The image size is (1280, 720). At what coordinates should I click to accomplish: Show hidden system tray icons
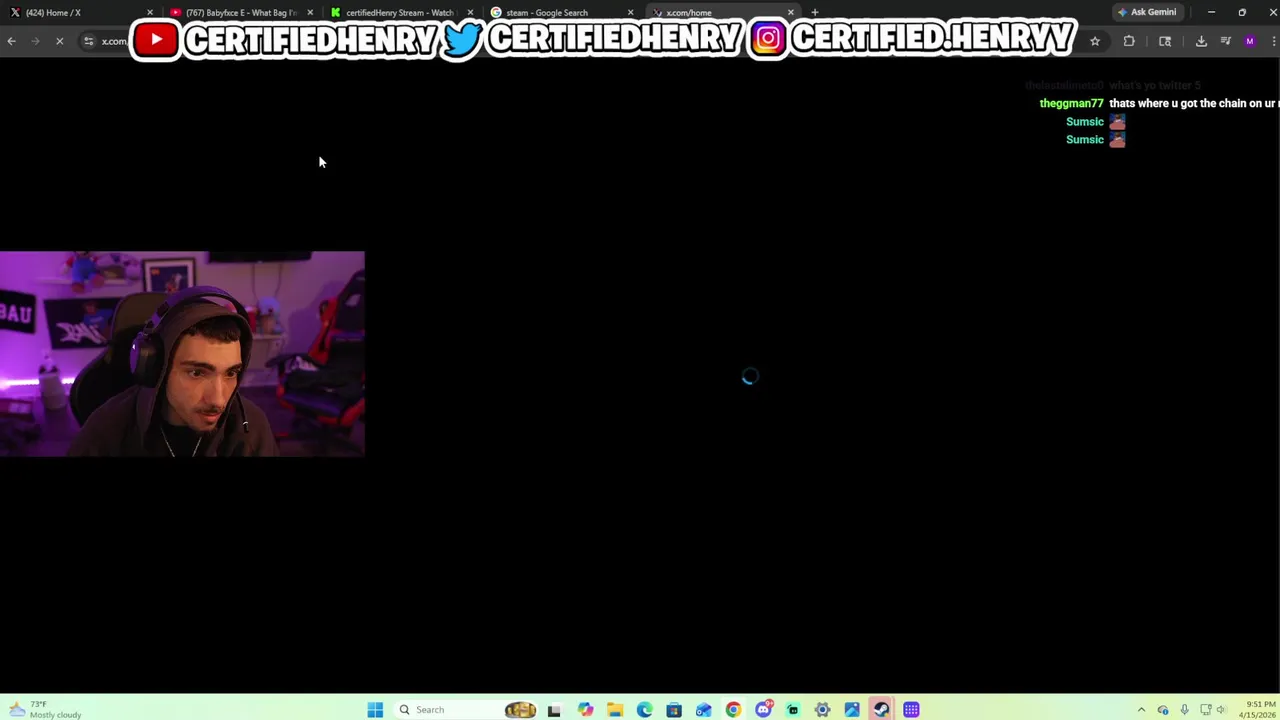click(x=1141, y=710)
